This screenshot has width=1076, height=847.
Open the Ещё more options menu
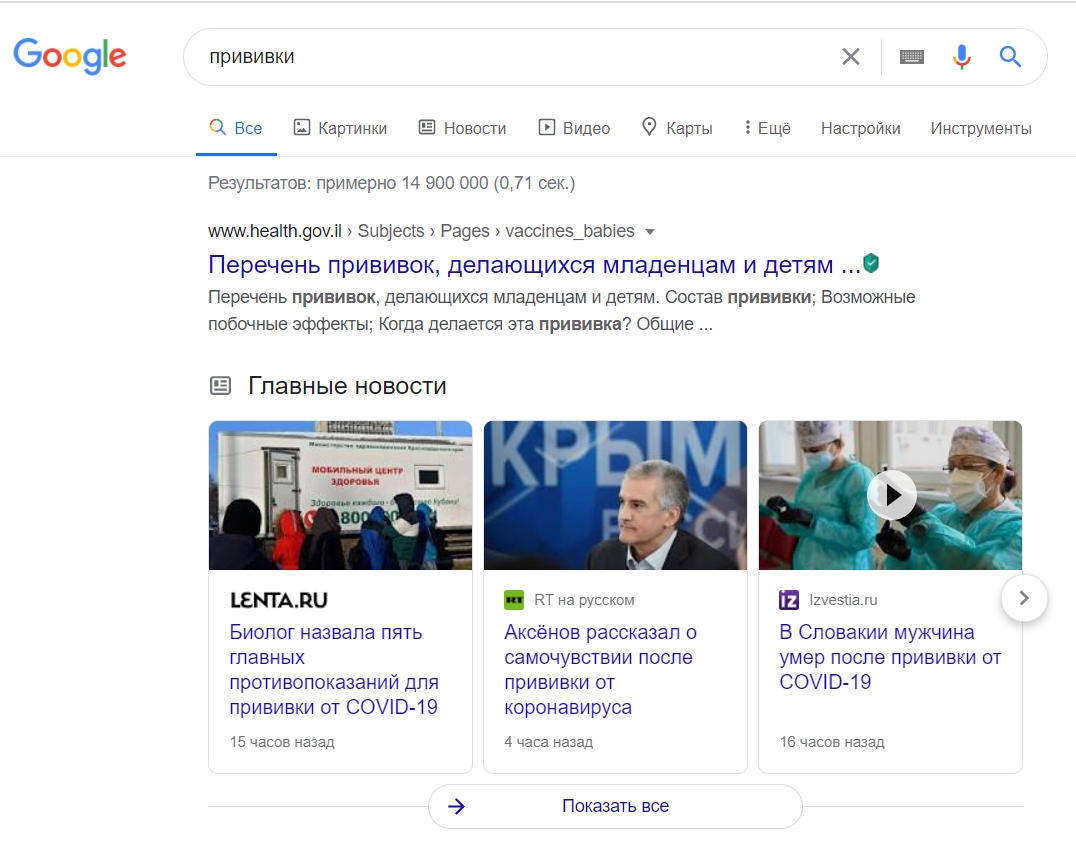pos(766,128)
